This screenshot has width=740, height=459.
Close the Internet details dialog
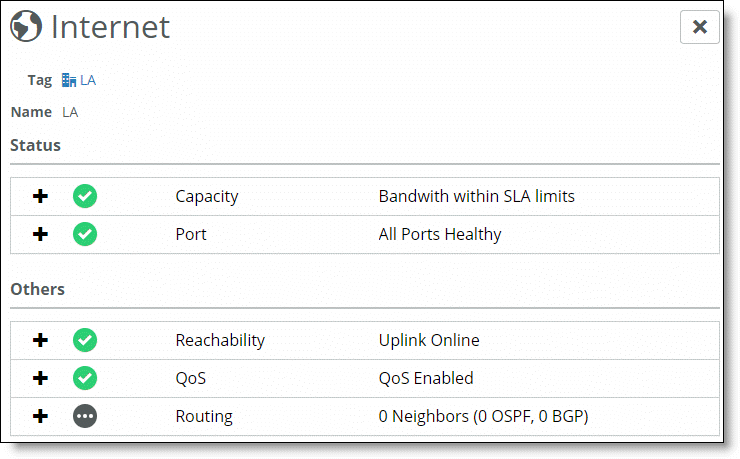coord(699,27)
